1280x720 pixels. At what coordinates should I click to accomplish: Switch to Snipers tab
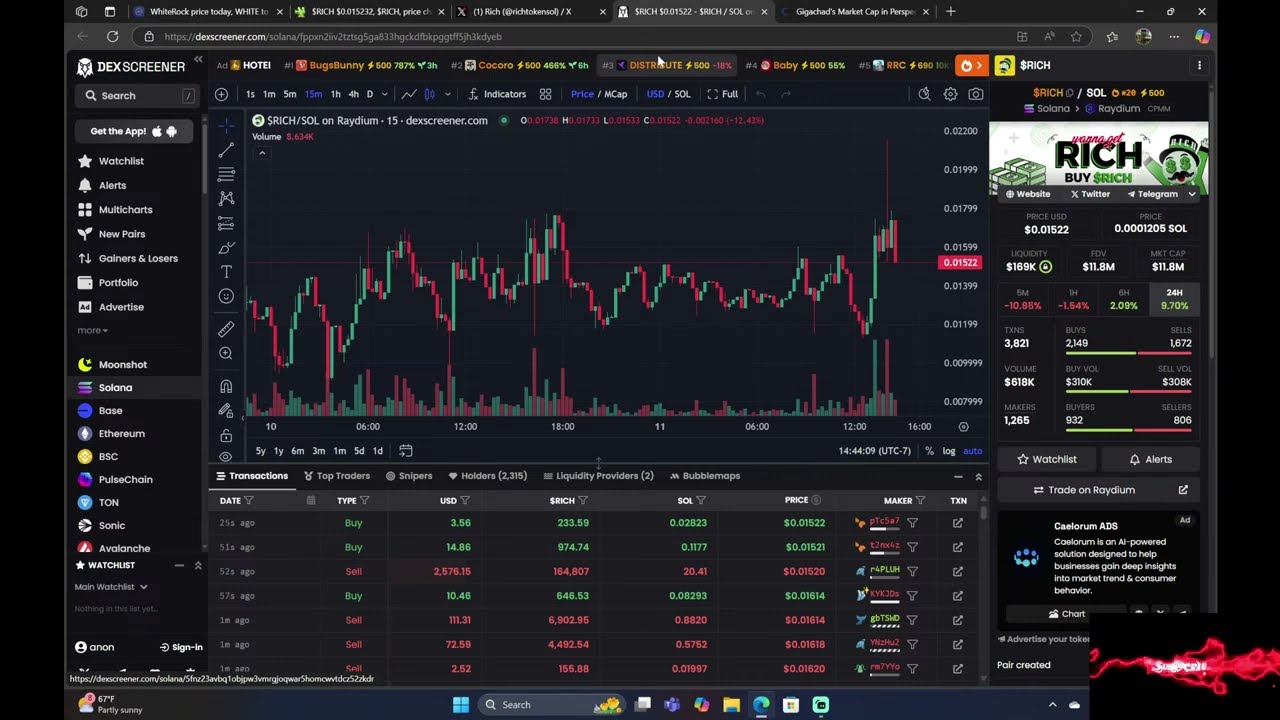point(409,476)
